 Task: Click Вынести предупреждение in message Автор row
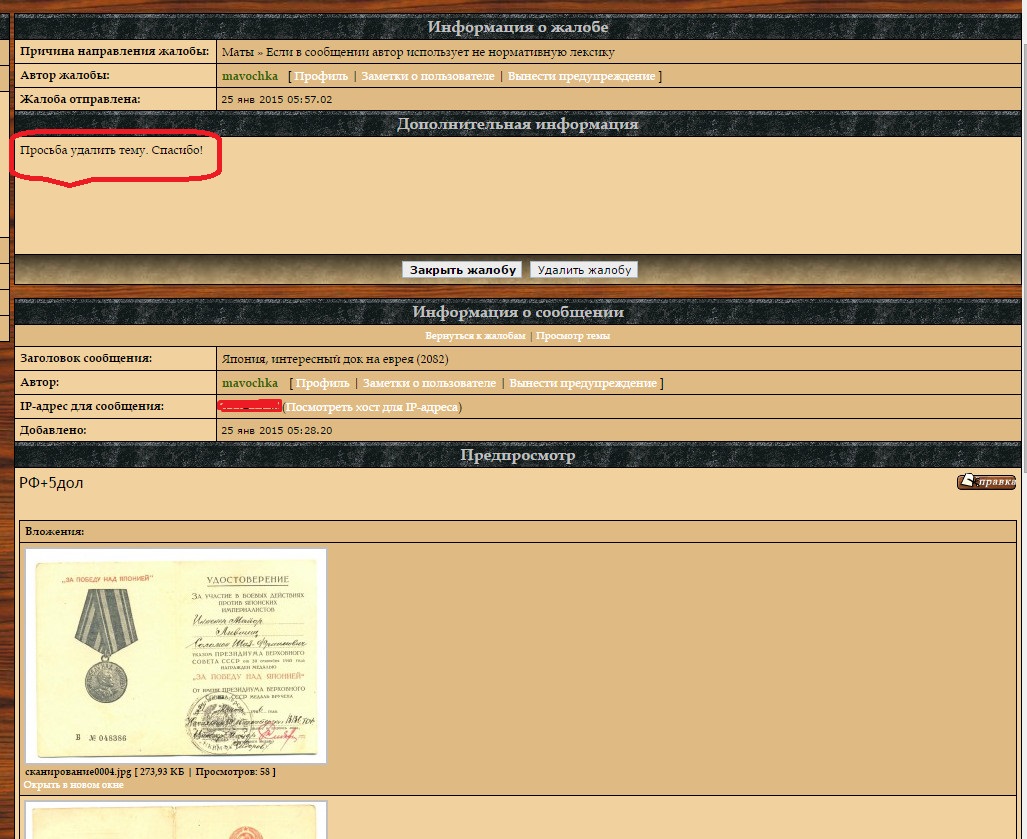(x=583, y=383)
